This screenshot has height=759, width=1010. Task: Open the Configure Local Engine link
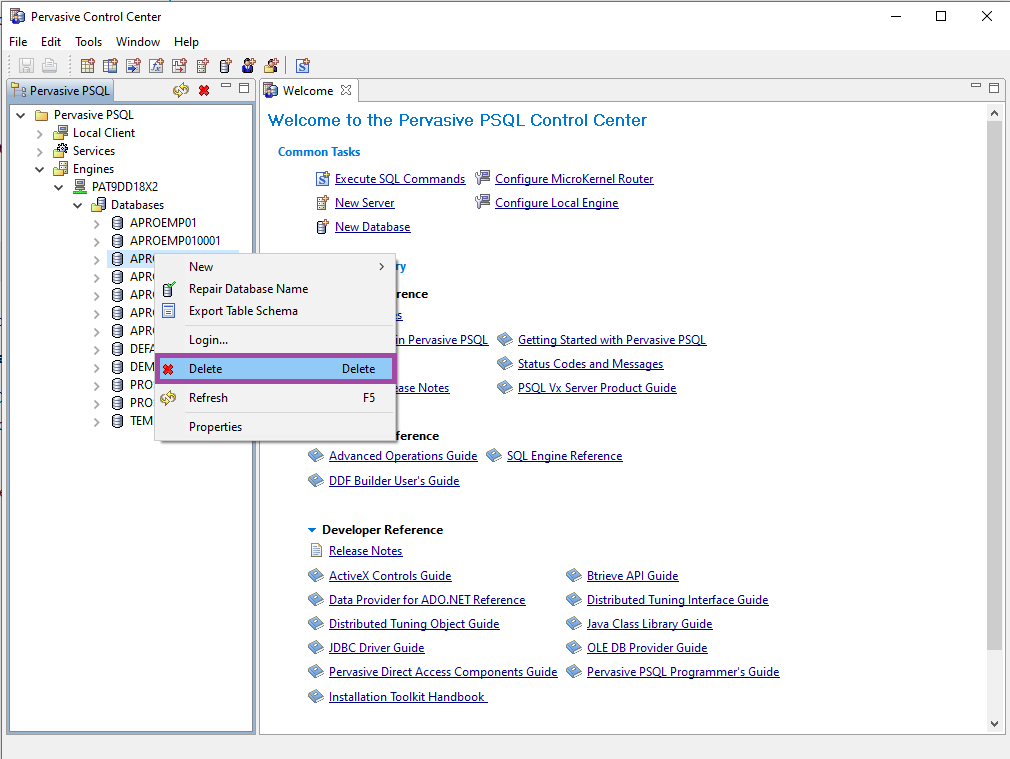coord(557,202)
